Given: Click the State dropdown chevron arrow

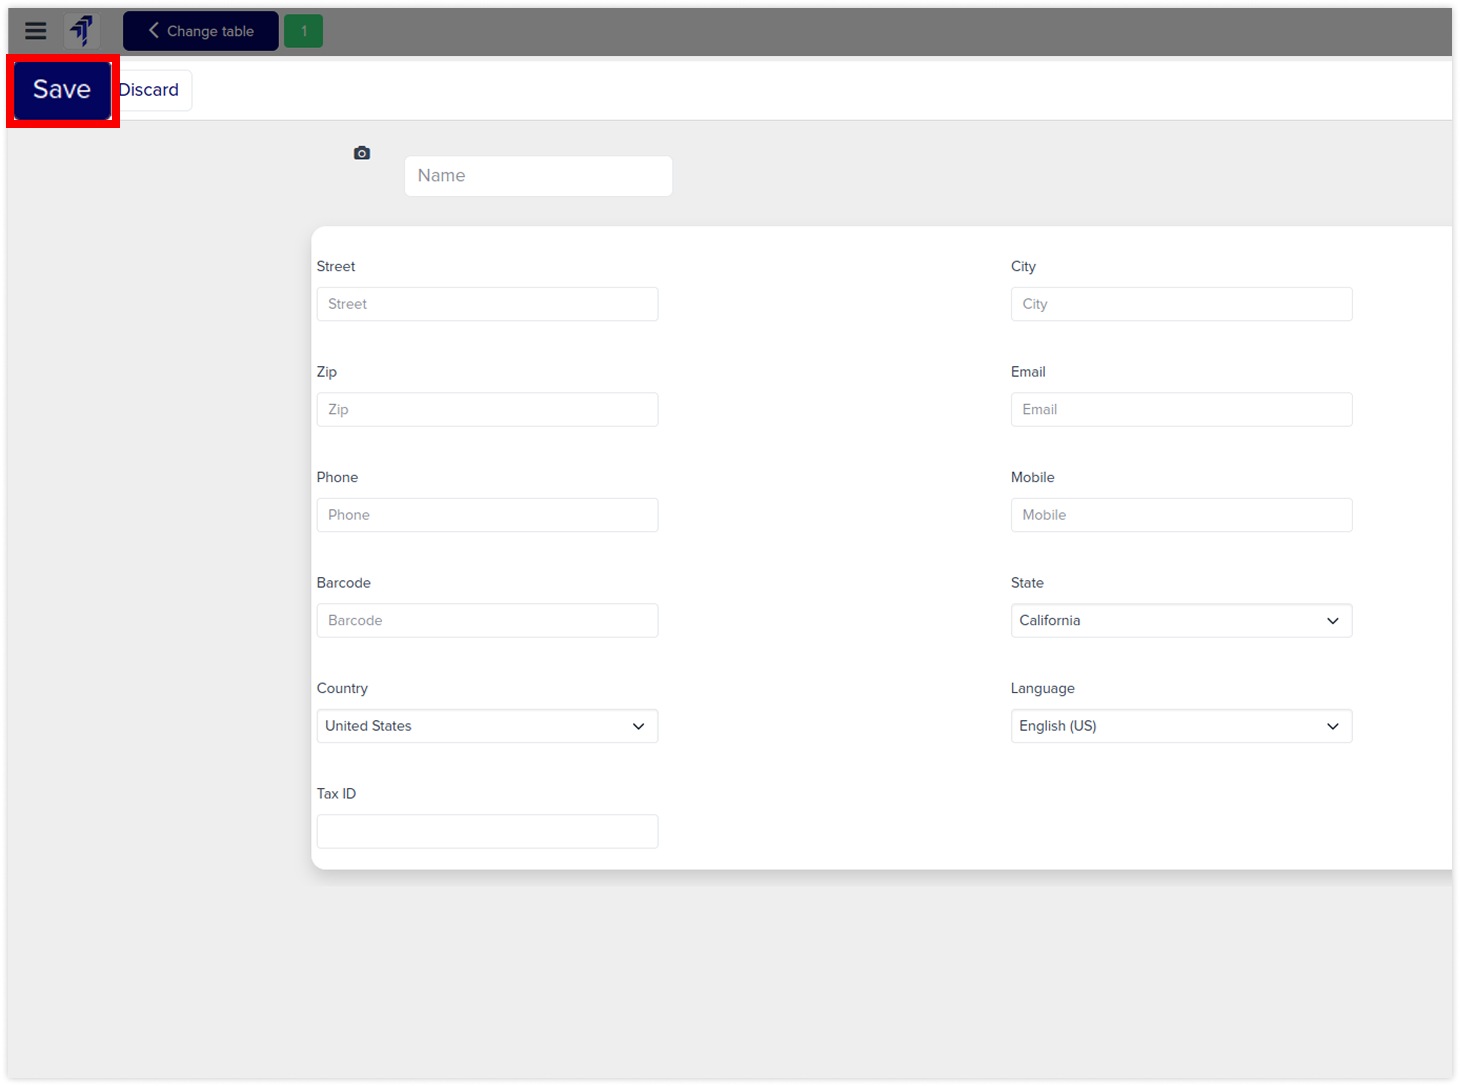Looking at the screenshot, I should (1332, 621).
